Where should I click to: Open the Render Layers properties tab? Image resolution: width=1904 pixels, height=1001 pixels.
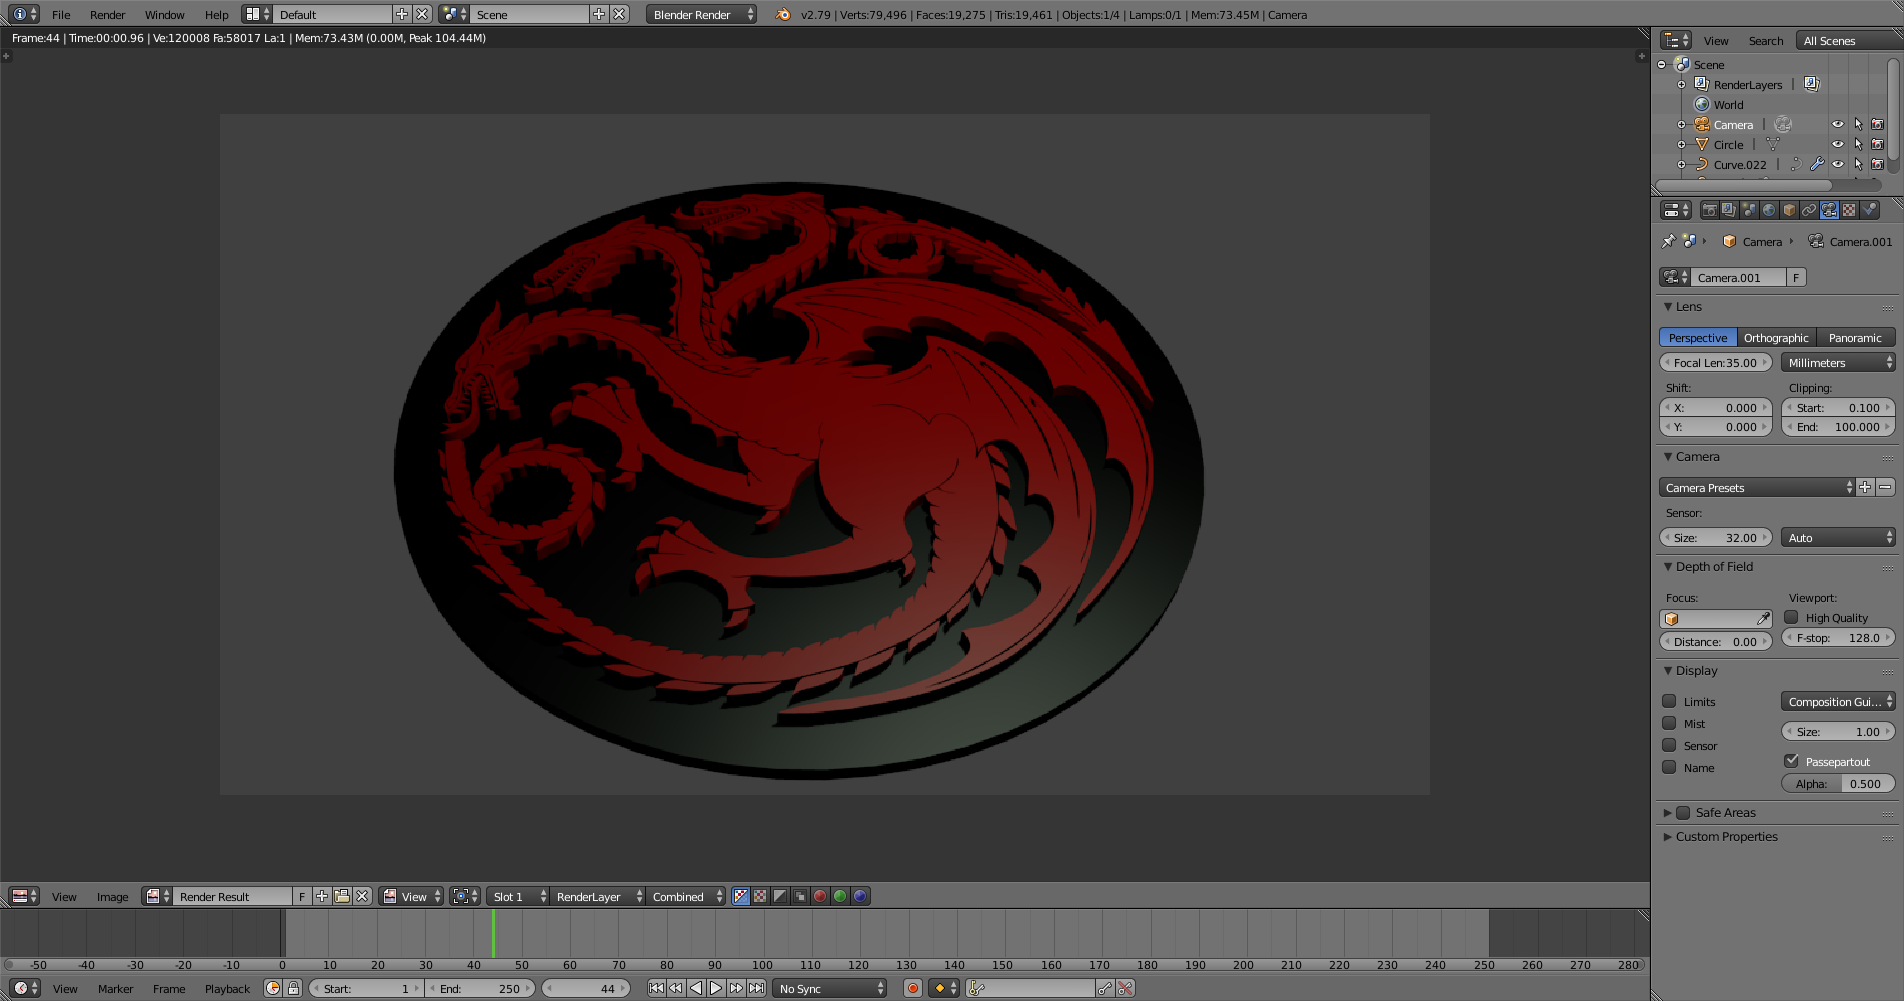pos(1729,210)
